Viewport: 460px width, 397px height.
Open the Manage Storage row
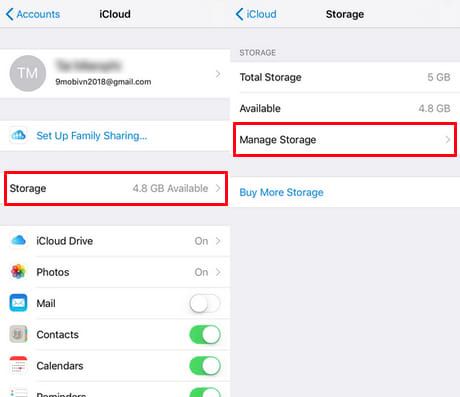coord(345,139)
